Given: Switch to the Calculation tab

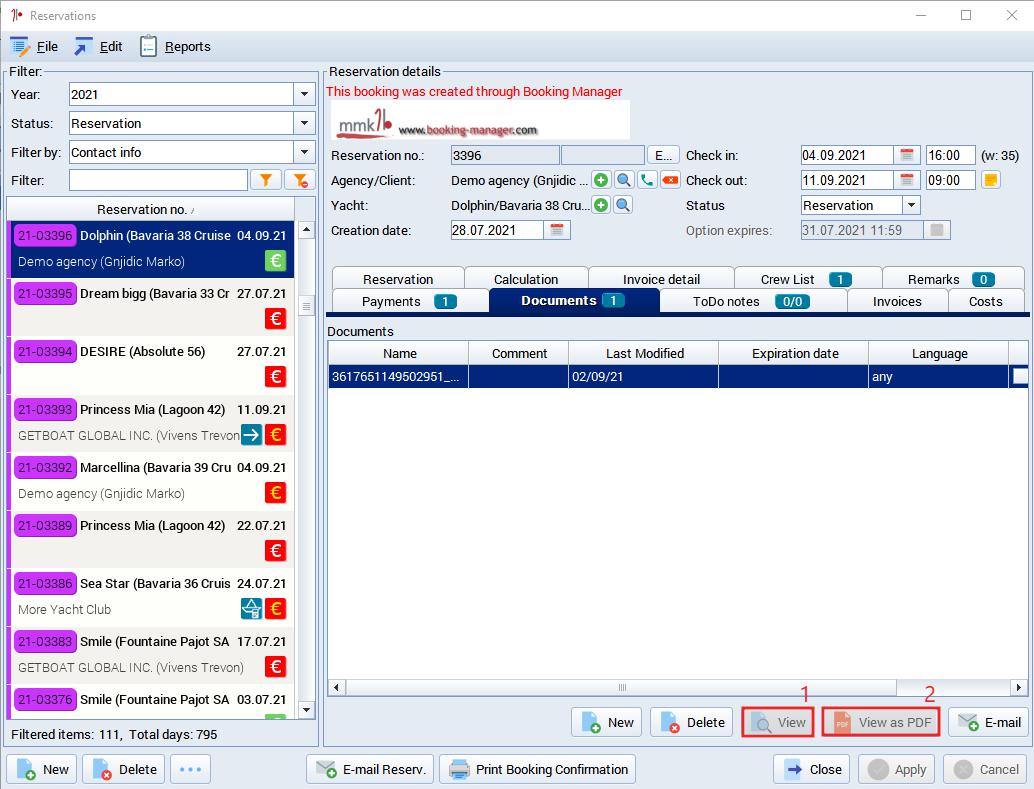Looking at the screenshot, I should coord(526,279).
